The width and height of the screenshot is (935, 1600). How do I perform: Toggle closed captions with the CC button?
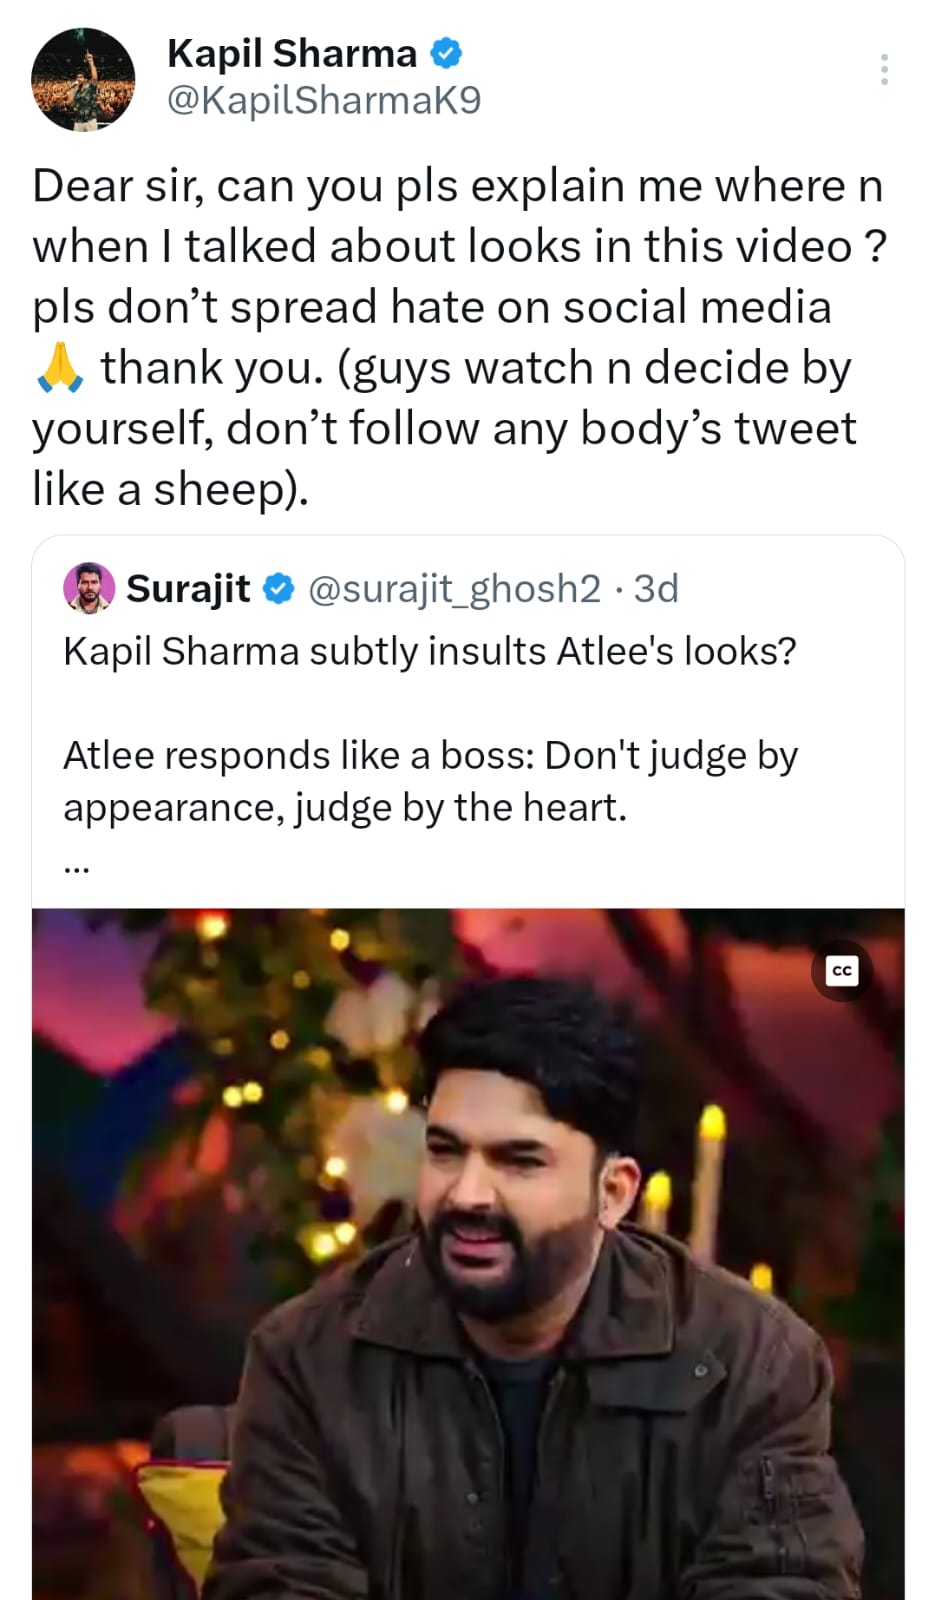coord(842,970)
